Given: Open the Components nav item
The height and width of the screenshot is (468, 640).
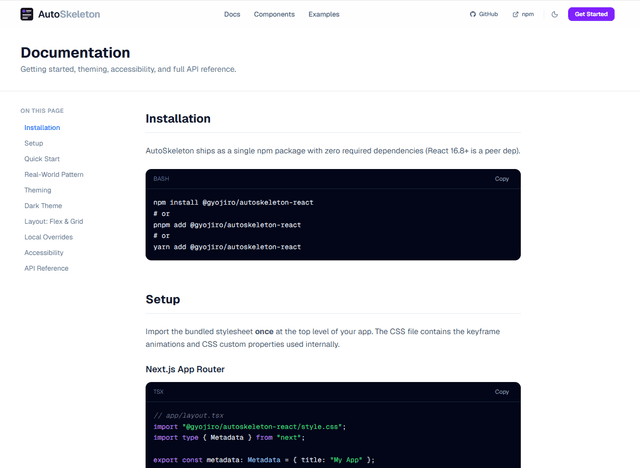Looking at the screenshot, I should (274, 14).
